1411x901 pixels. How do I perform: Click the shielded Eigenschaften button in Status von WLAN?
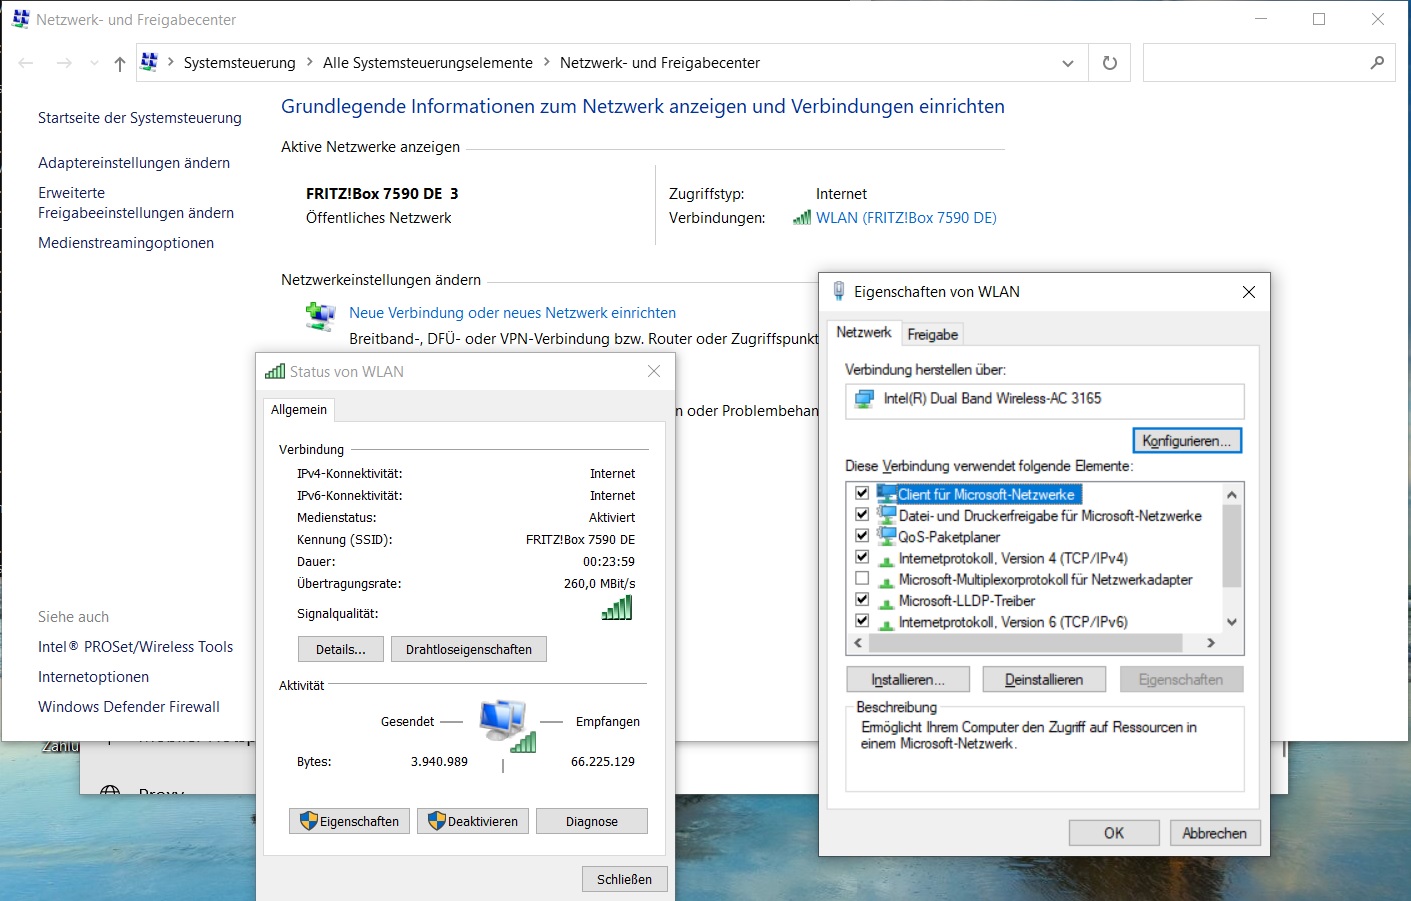(350, 821)
